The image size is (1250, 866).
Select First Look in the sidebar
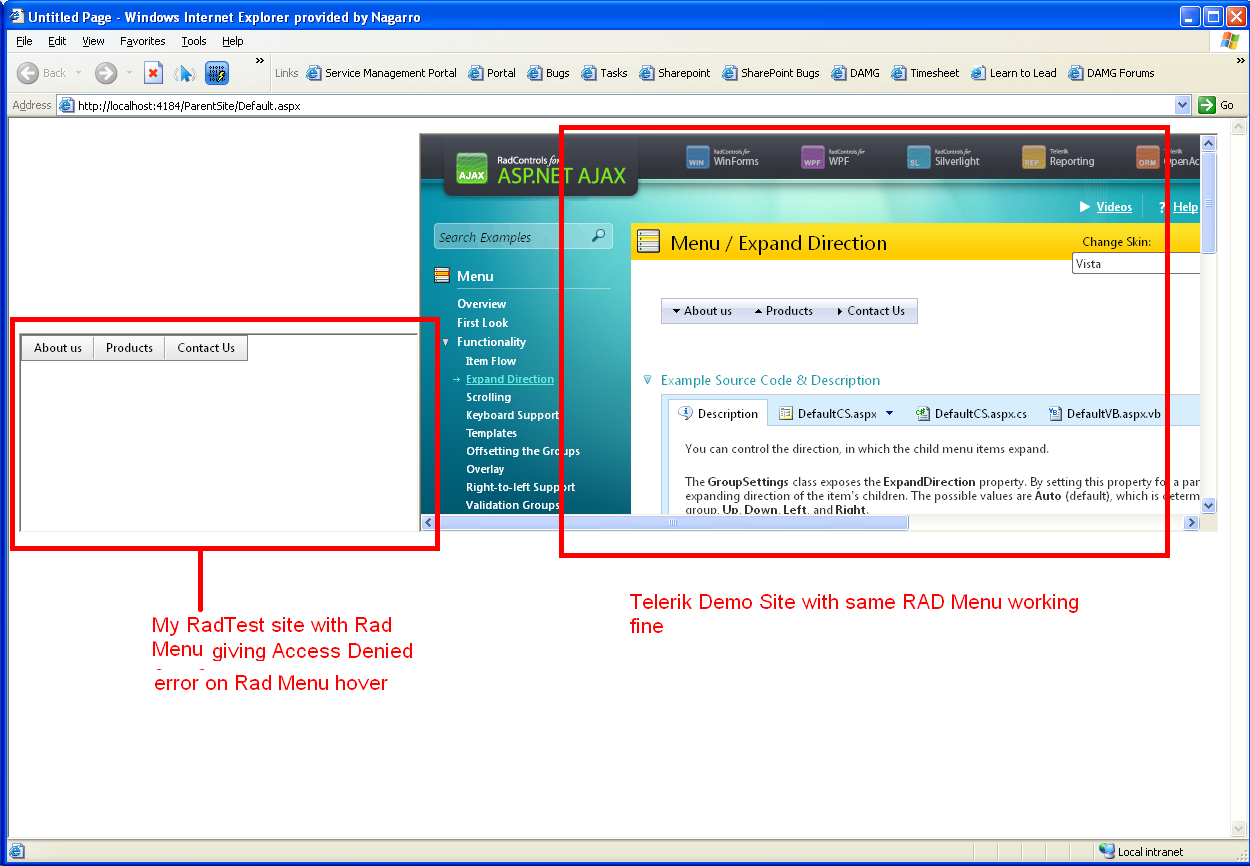(483, 323)
